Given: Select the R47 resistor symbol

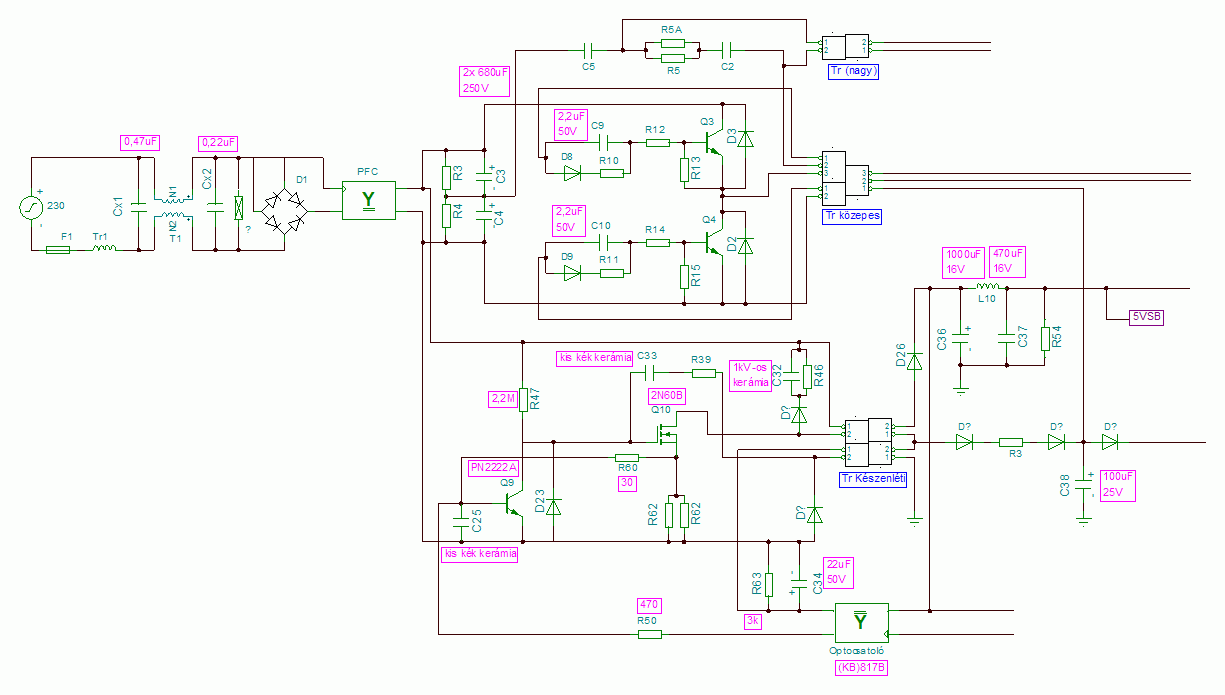Looking at the screenshot, I should point(523,400).
